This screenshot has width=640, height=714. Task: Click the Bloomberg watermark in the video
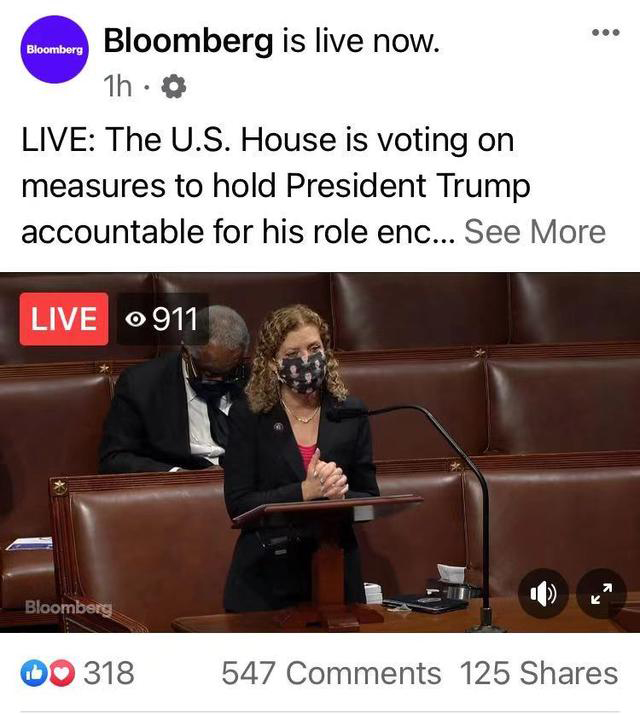click(x=68, y=607)
